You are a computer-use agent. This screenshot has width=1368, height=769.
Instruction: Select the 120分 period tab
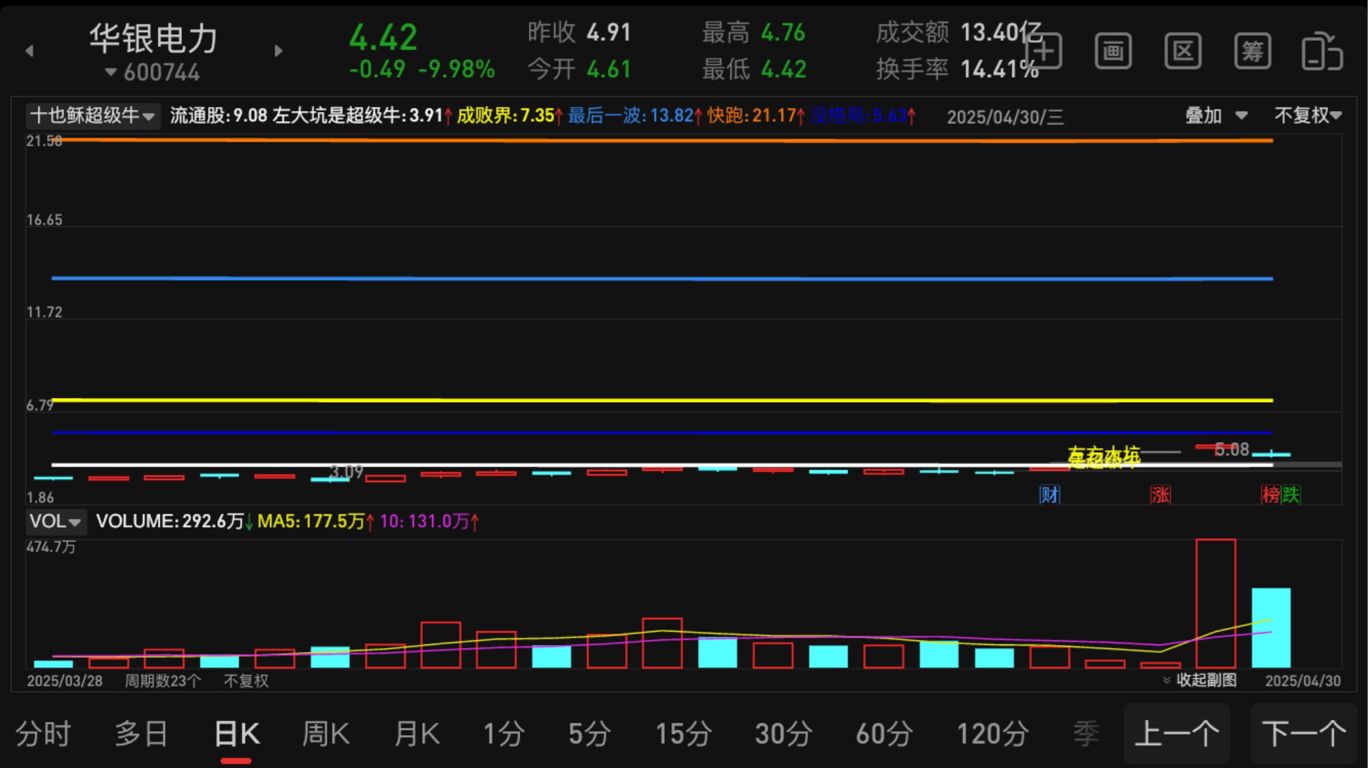pos(992,734)
